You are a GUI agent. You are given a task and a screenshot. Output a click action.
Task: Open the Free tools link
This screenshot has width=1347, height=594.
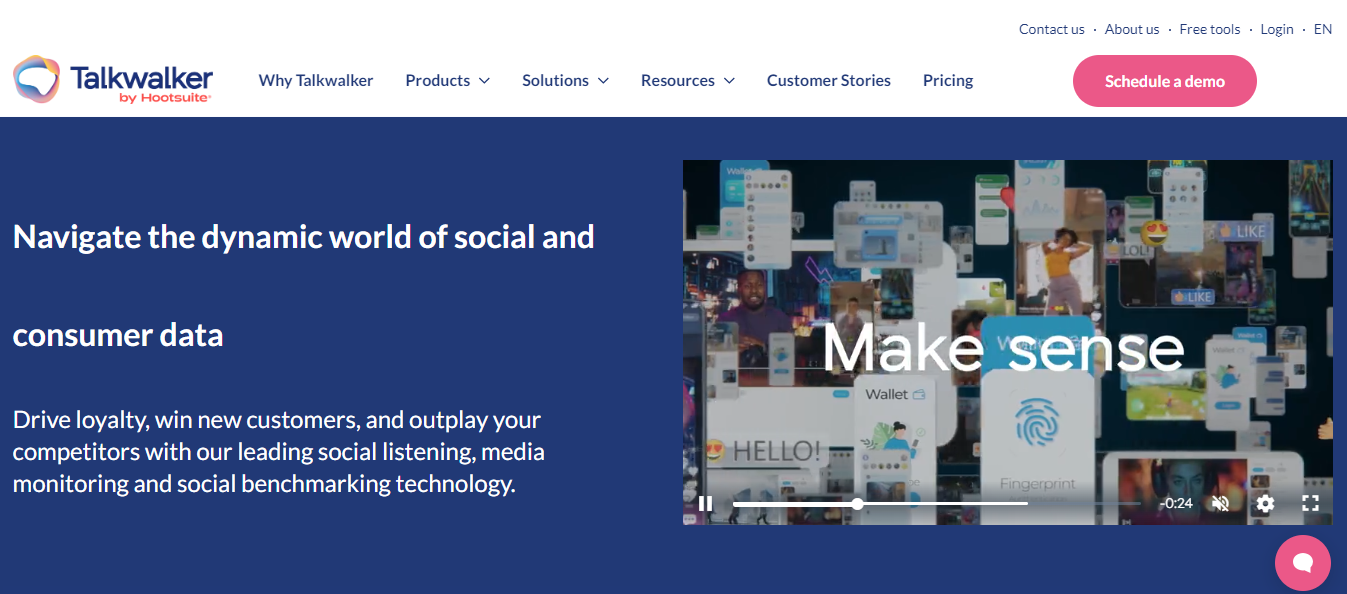click(1209, 29)
